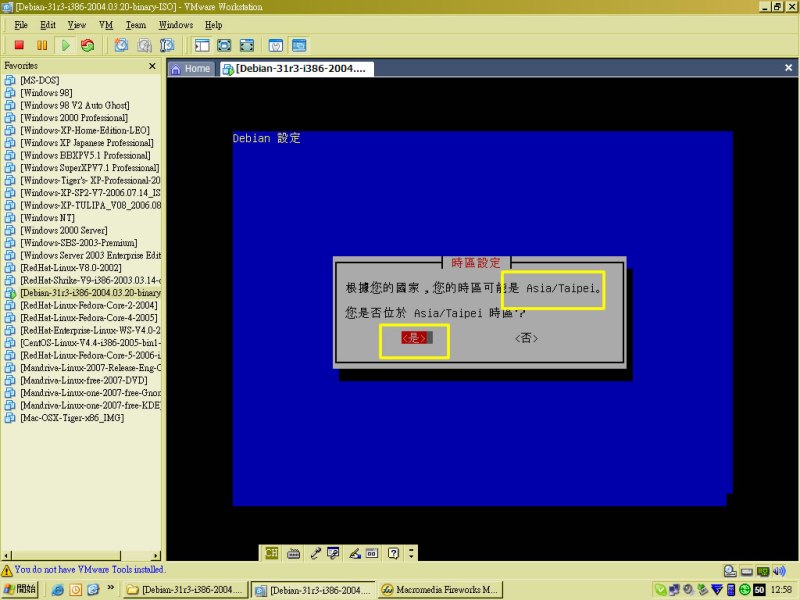Click the VMware Tools not installed warning text
800x600 pixels.
90,569
